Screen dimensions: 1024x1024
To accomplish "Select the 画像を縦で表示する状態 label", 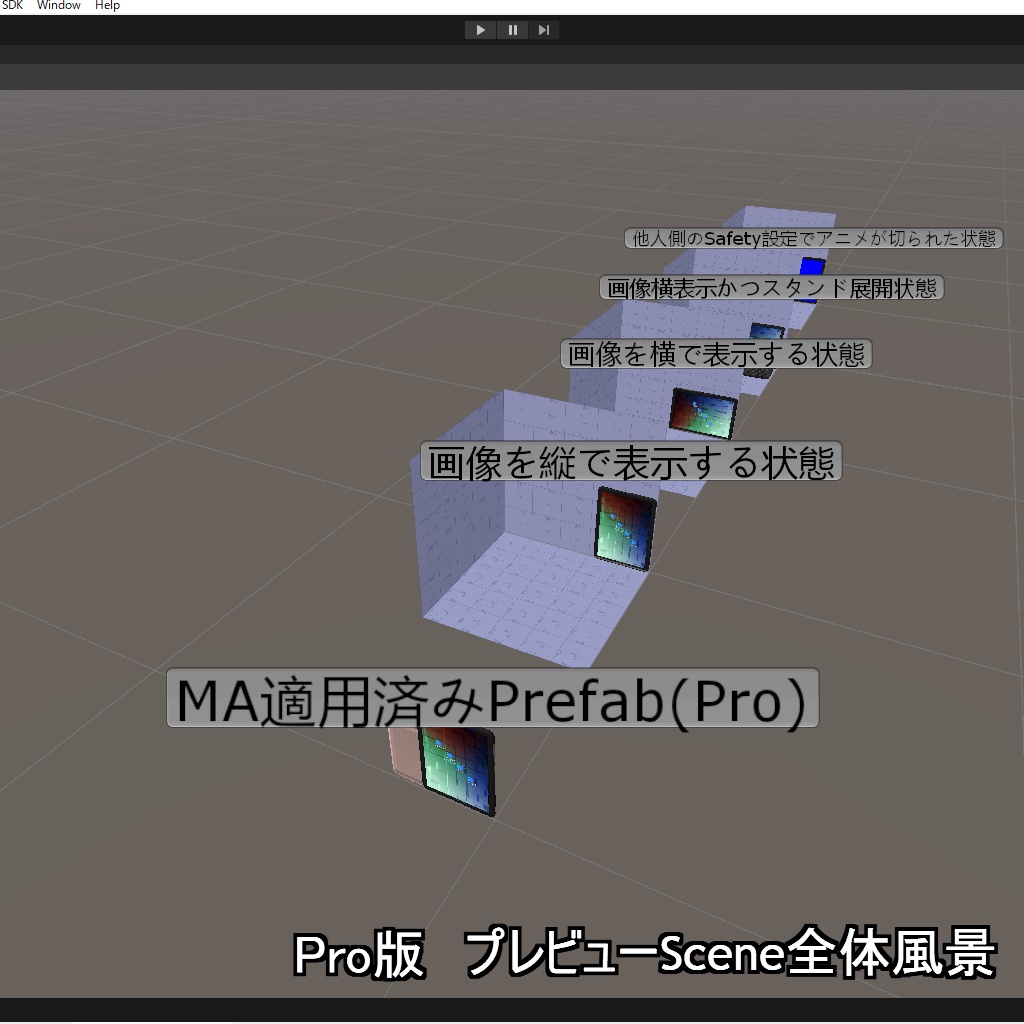I will point(633,461).
